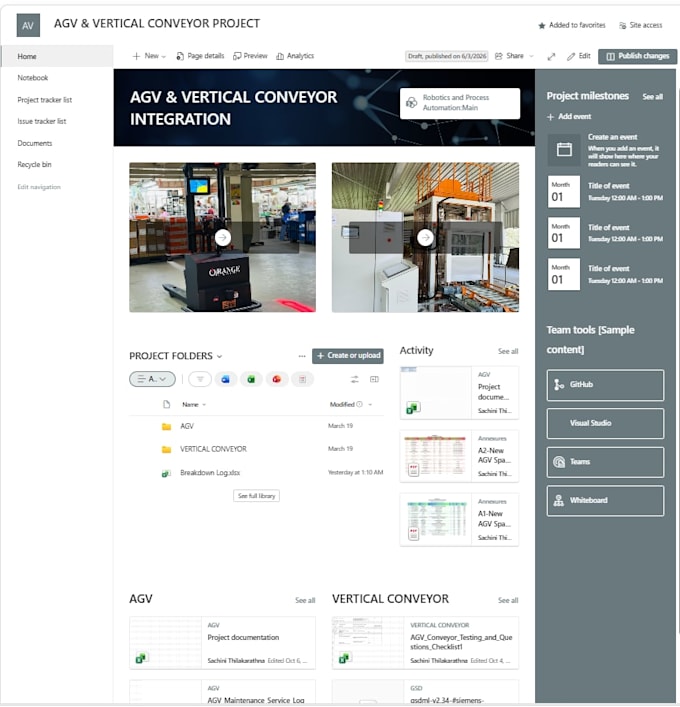Click See all beside AGV section
680x707 pixels.
(x=305, y=601)
